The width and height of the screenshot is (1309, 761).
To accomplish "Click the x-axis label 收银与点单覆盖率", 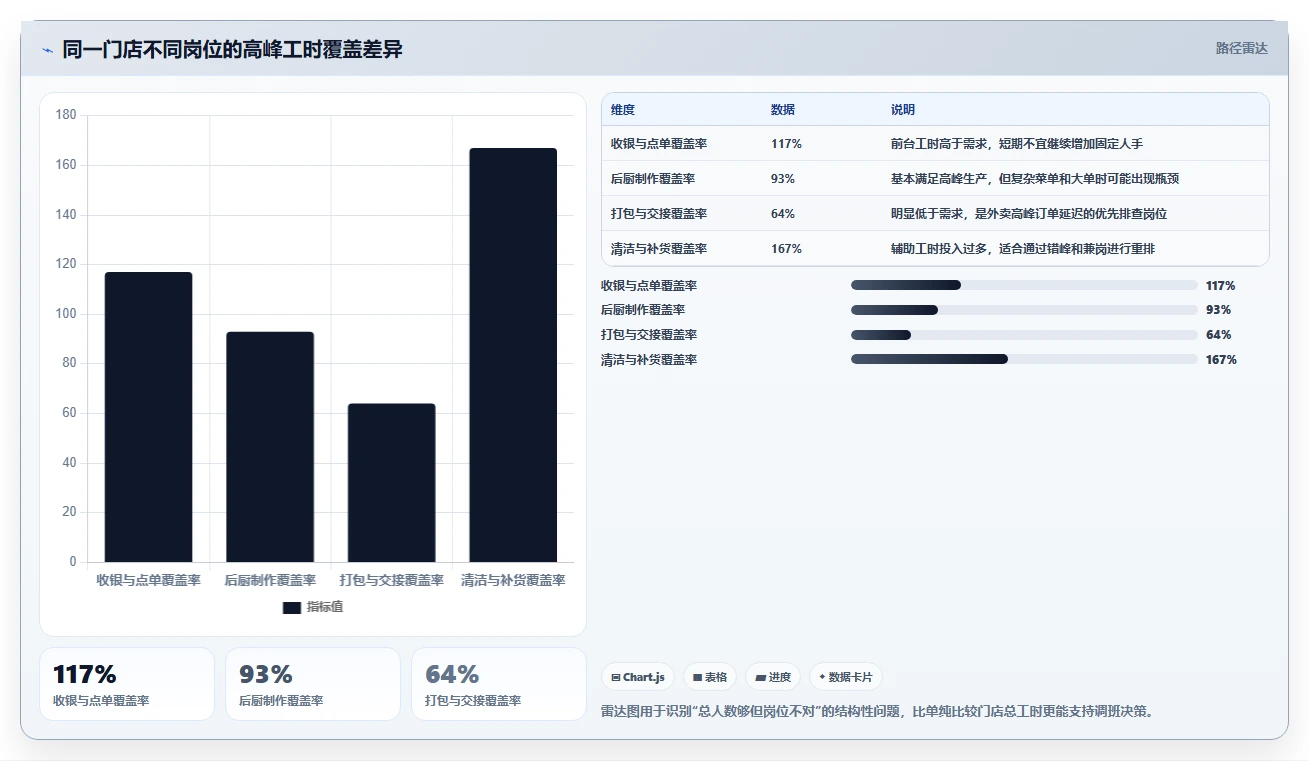I will point(148,580).
